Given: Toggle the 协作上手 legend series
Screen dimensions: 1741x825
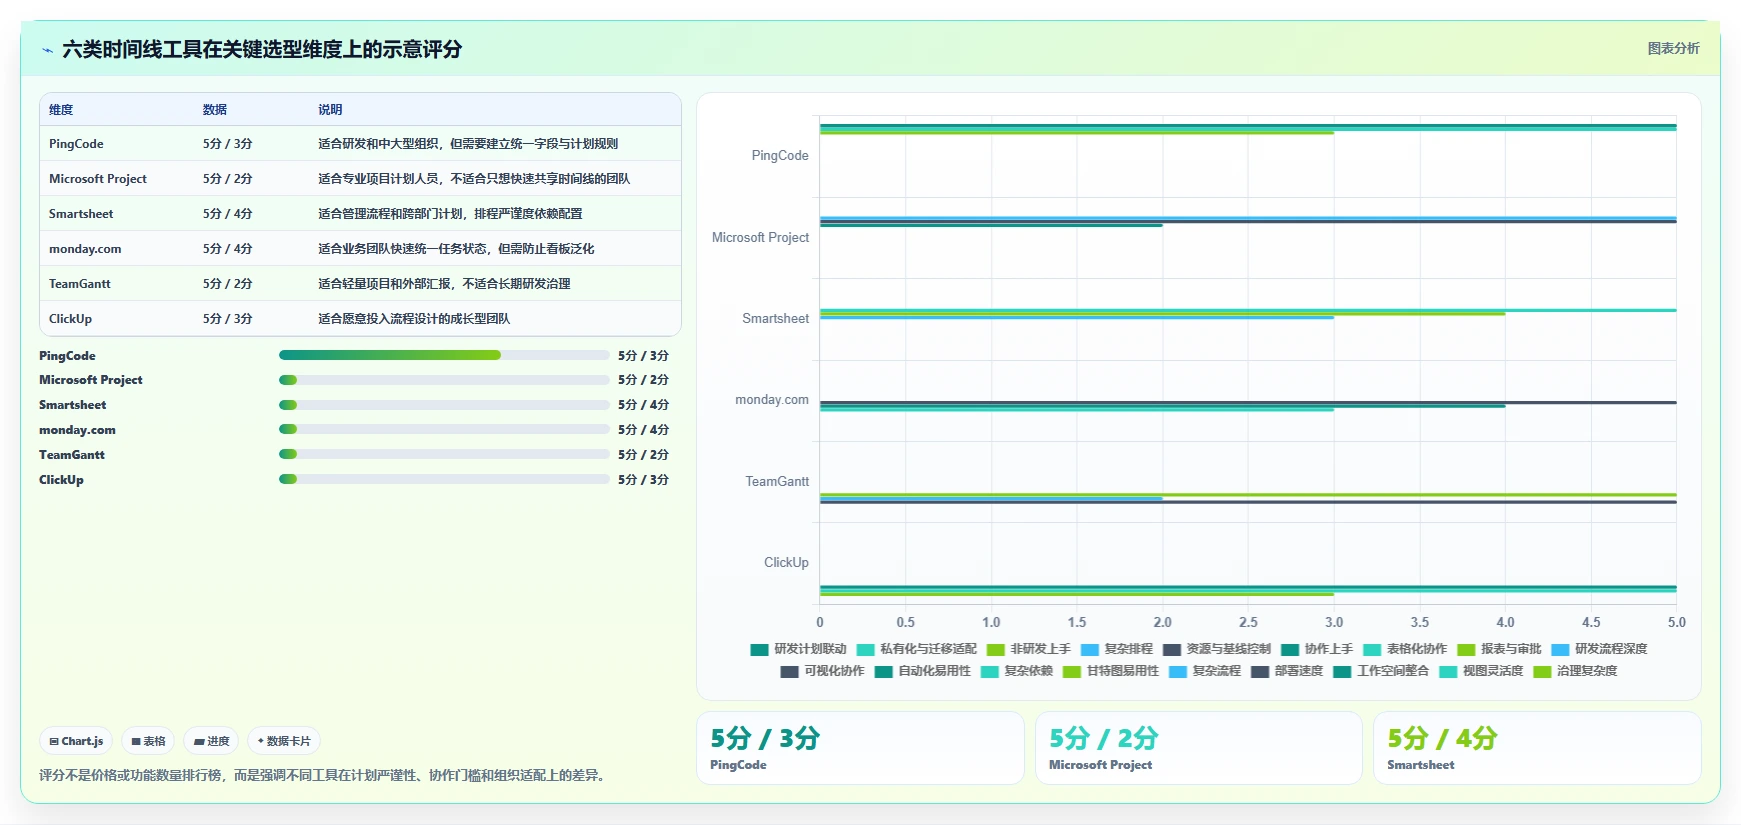Looking at the screenshot, I should (x=1316, y=649).
